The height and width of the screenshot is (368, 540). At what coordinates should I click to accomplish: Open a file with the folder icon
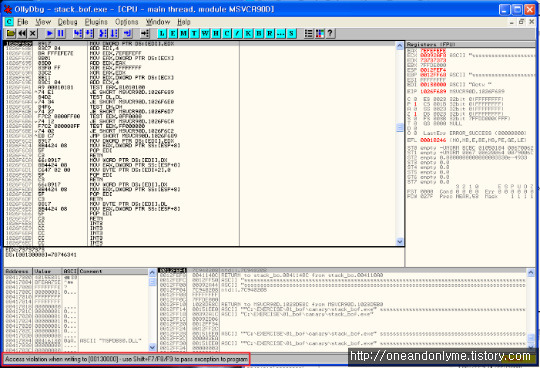point(11,33)
